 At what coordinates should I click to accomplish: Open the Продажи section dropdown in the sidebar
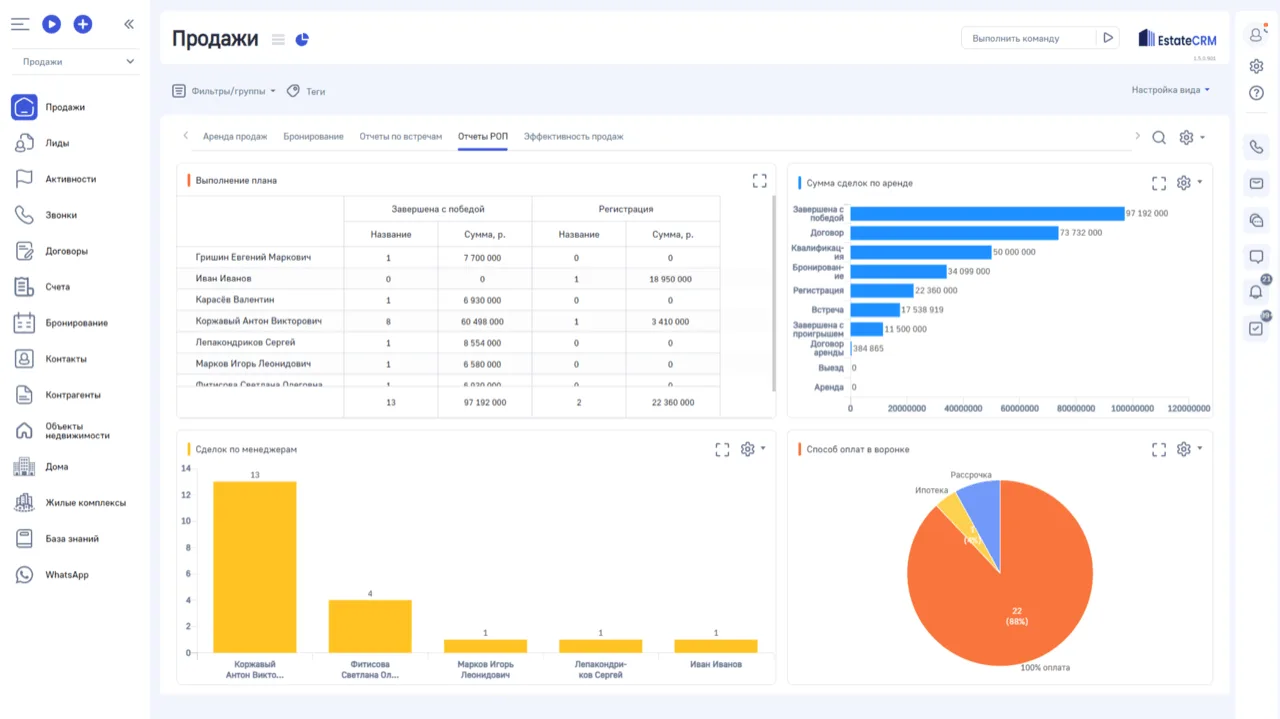coord(76,62)
